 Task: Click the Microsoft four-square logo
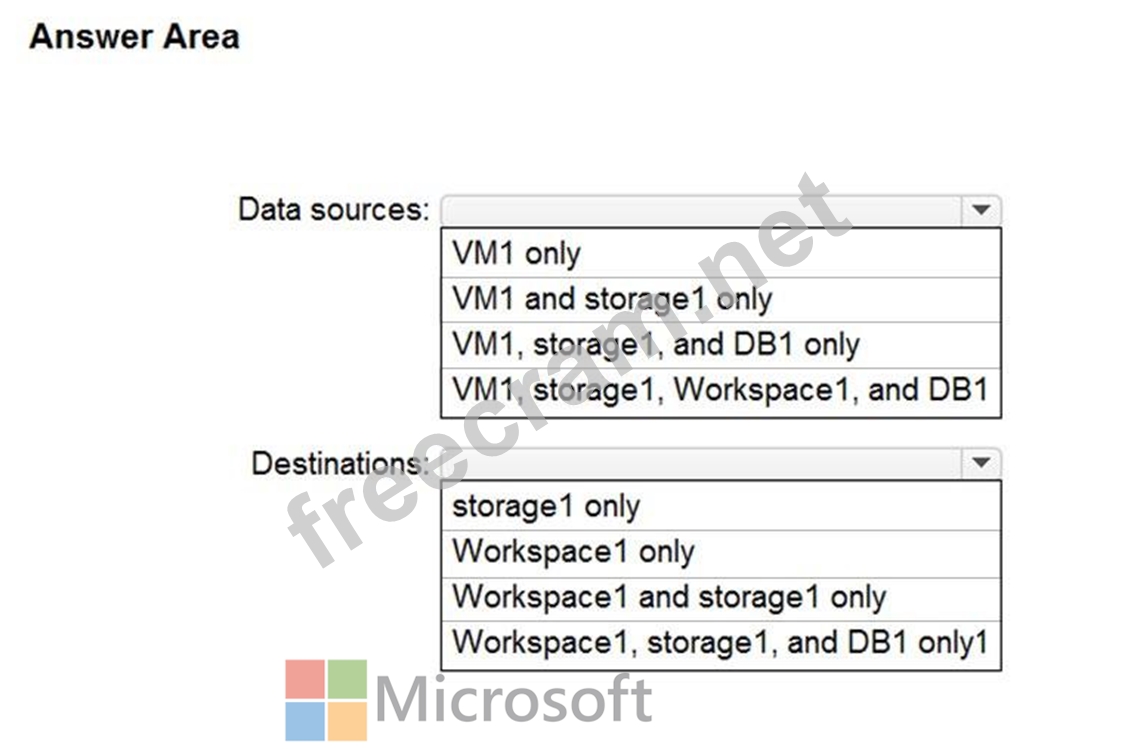(326, 700)
